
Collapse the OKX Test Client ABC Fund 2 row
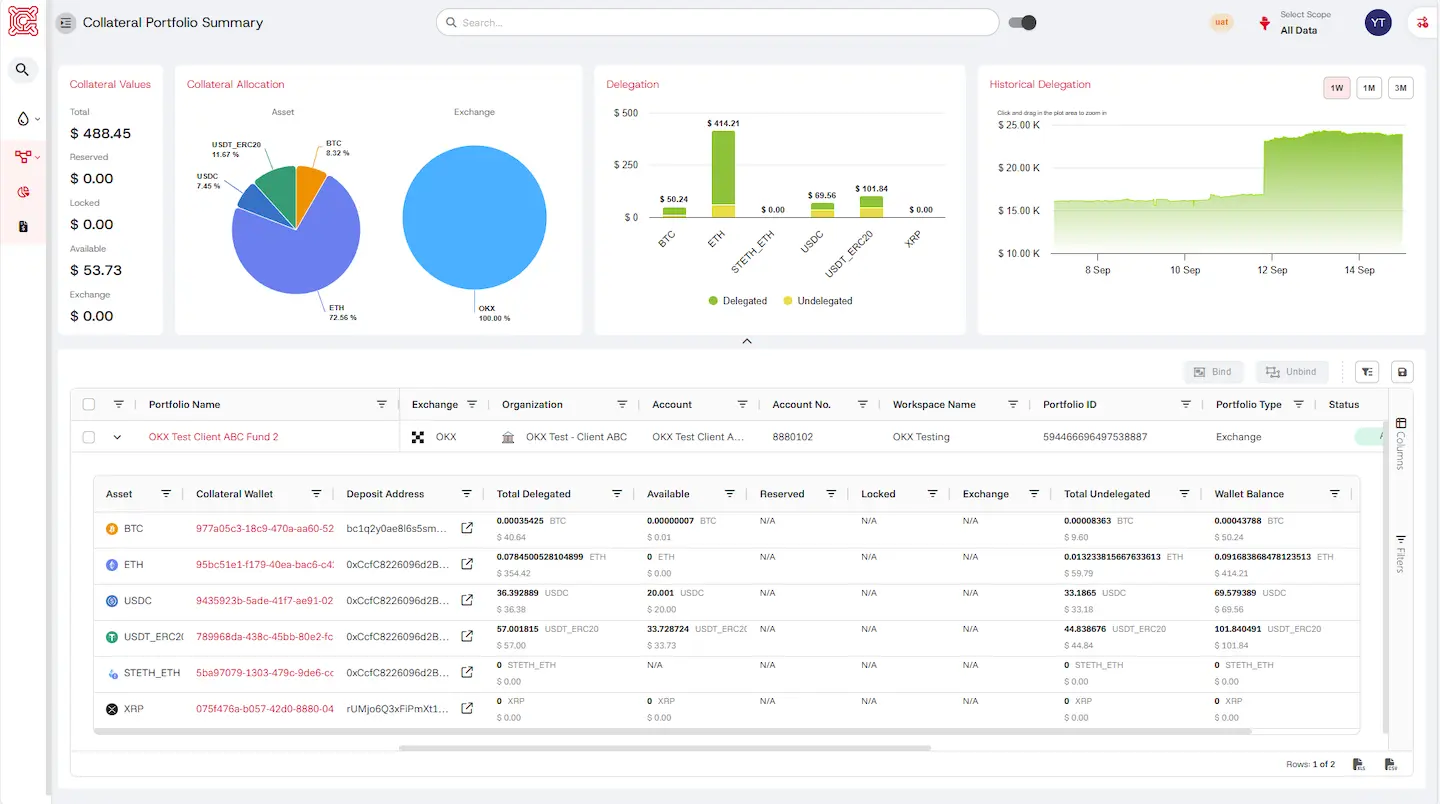(x=117, y=437)
